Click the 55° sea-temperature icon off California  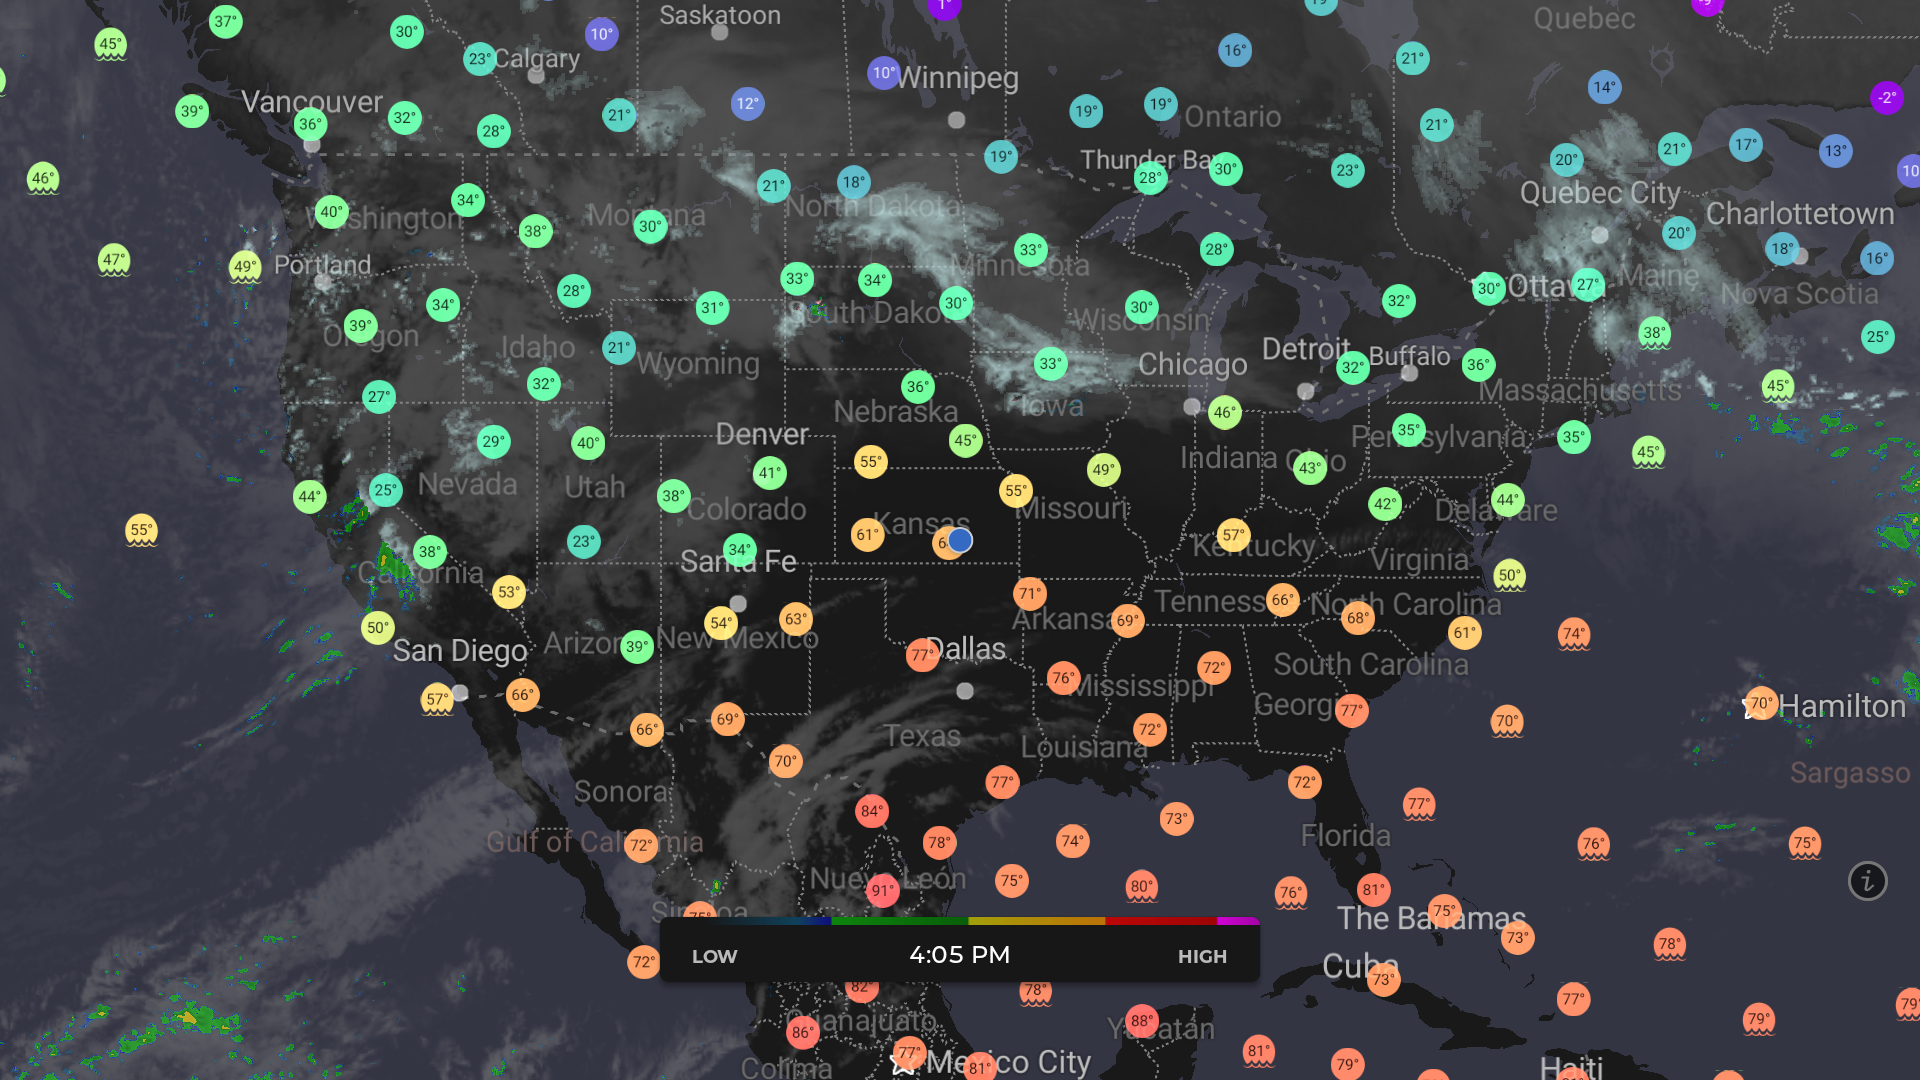tap(141, 530)
